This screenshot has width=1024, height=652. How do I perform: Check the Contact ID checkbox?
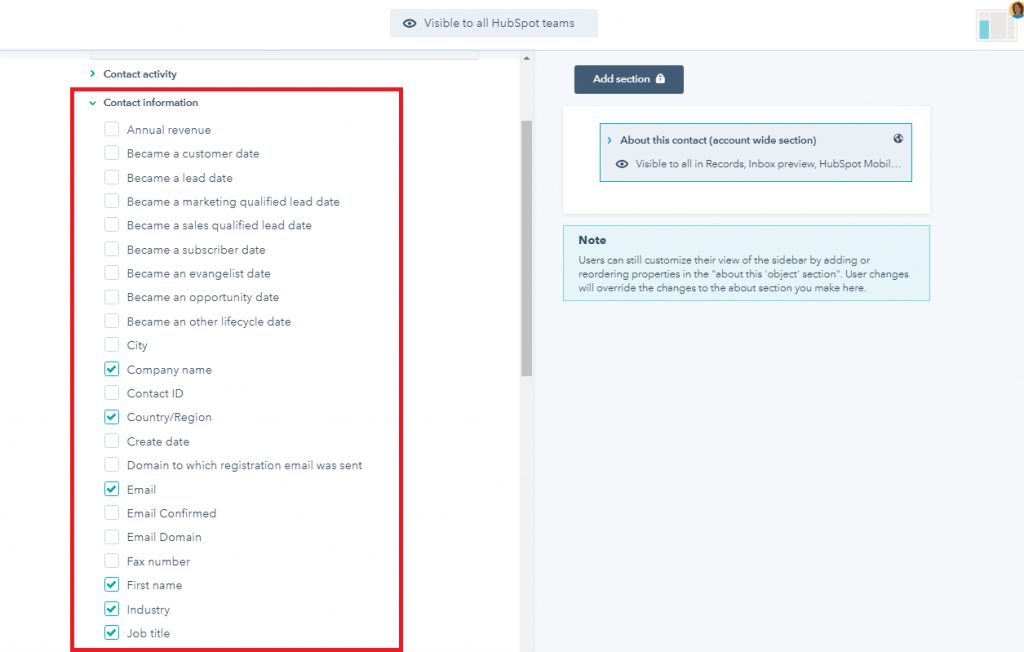click(112, 393)
